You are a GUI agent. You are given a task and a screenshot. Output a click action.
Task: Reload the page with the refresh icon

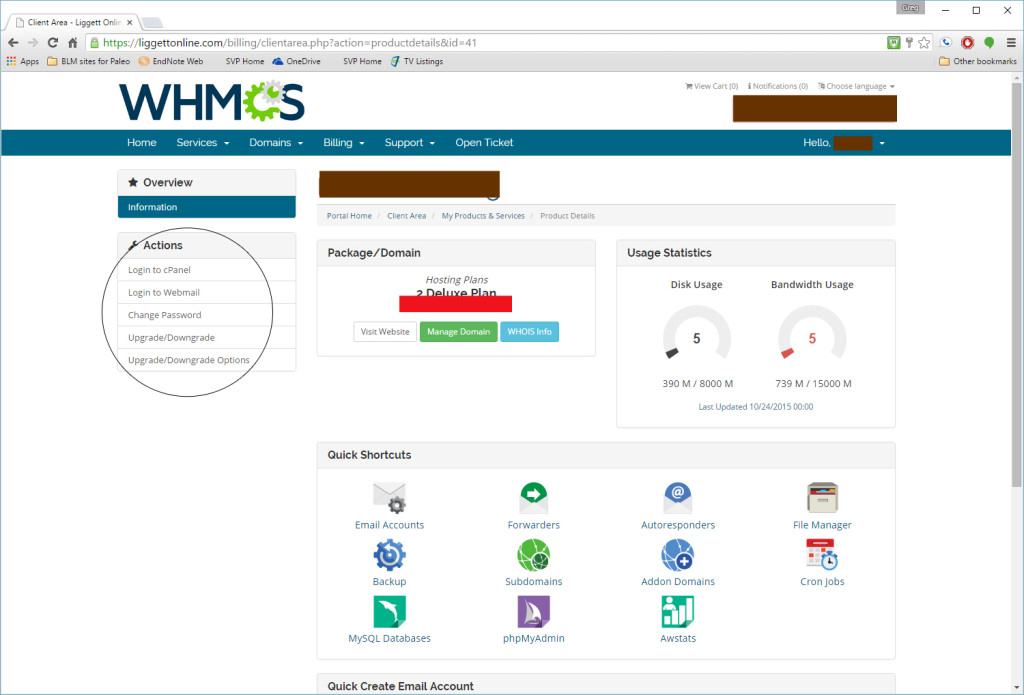coord(53,42)
